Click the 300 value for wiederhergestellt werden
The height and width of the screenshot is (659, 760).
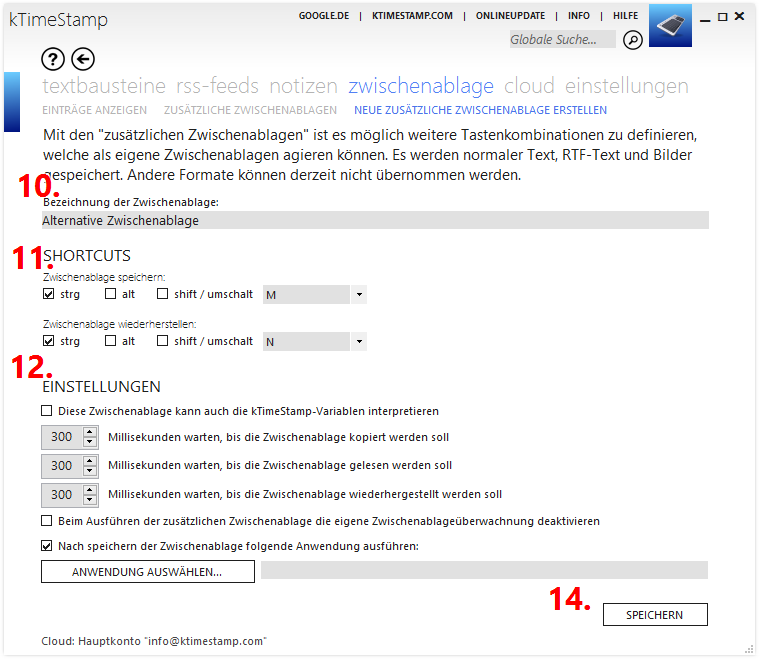62,495
